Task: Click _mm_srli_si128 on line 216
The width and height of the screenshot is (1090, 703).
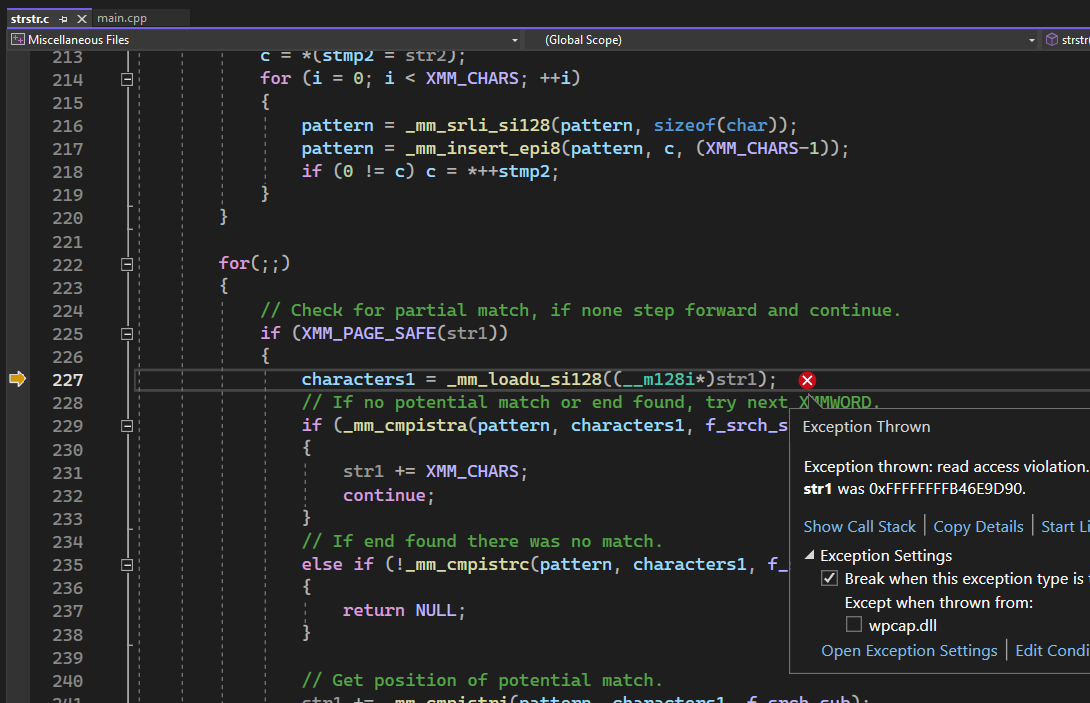Action: pyautogui.click(x=477, y=125)
